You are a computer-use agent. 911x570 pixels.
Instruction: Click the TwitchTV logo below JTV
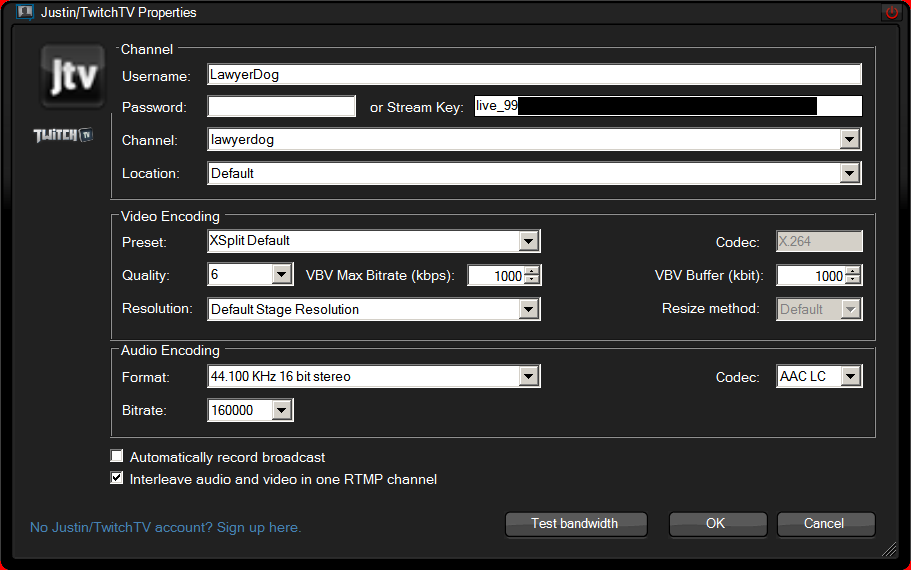(x=63, y=135)
